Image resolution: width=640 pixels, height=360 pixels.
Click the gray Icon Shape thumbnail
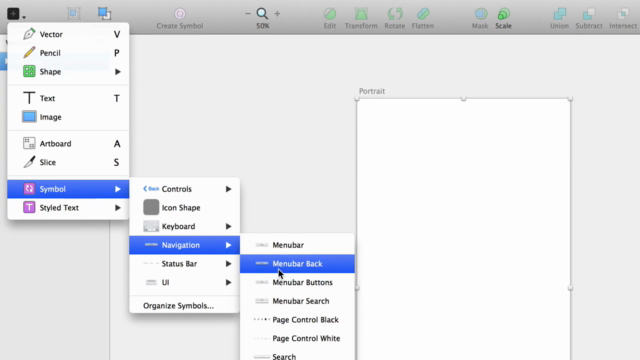pyautogui.click(x=151, y=207)
